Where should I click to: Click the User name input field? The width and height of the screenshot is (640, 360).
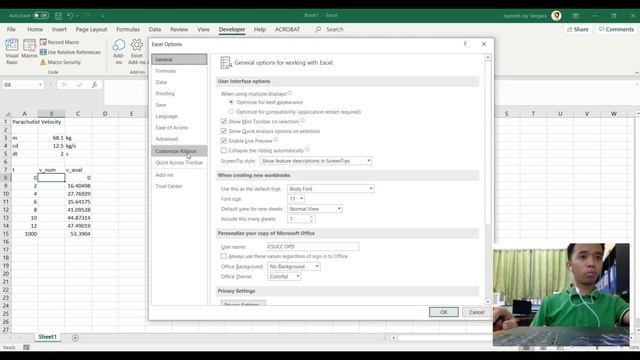[x=313, y=247]
